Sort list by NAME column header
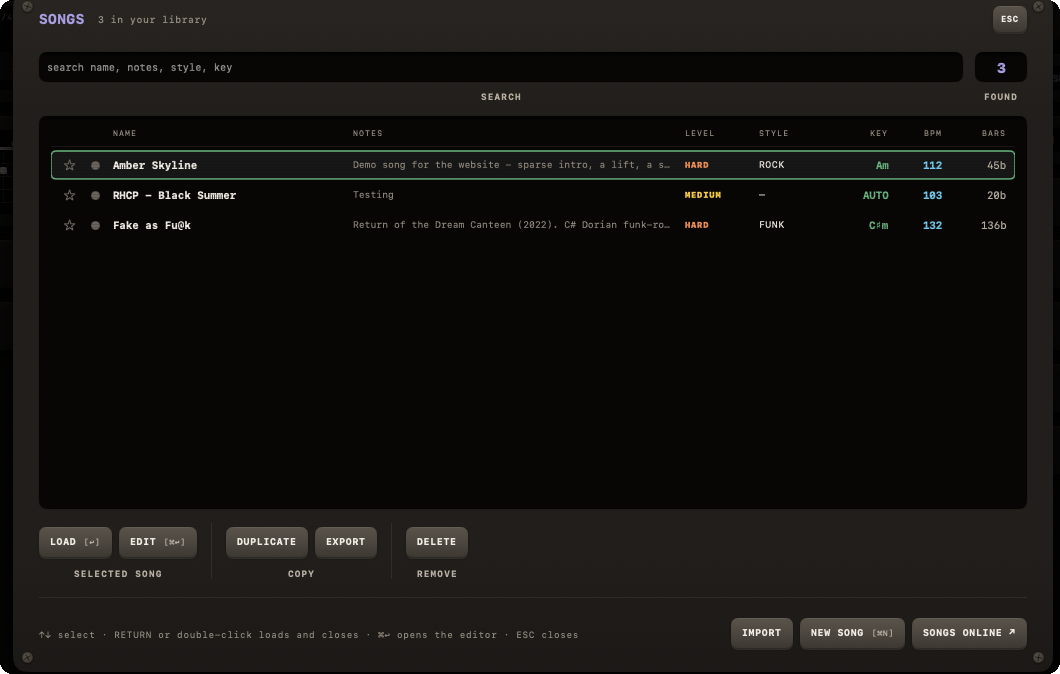Viewport: 1060px width, 674px height. (124, 133)
